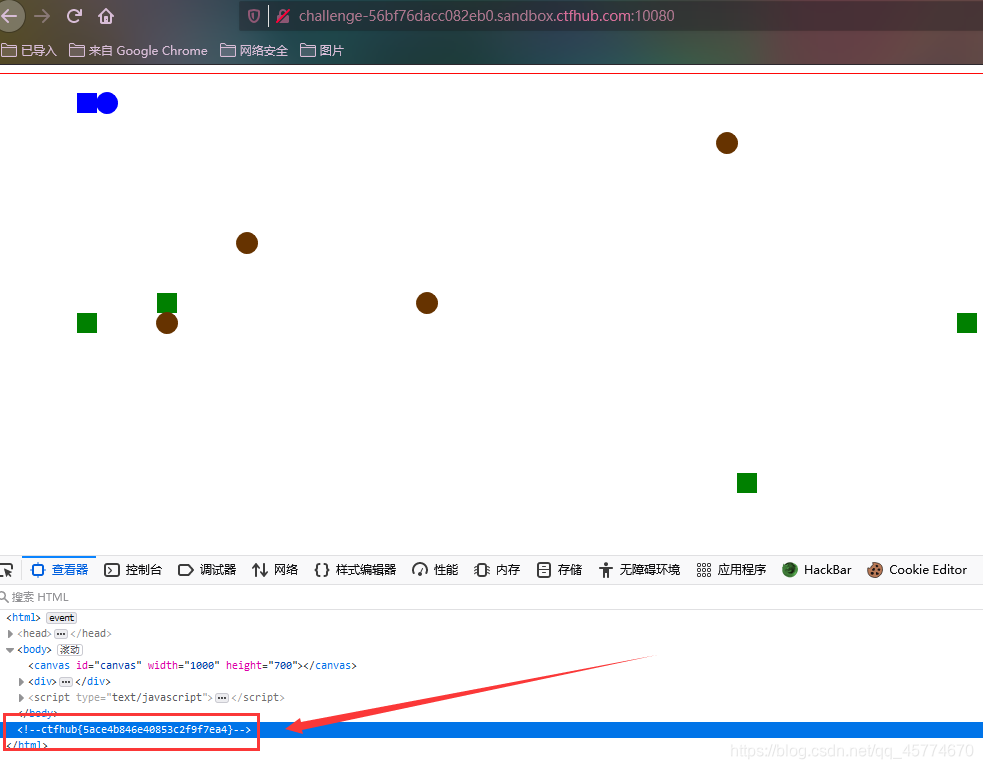
Task: Click the insecure connection lock icon
Action: [283, 16]
